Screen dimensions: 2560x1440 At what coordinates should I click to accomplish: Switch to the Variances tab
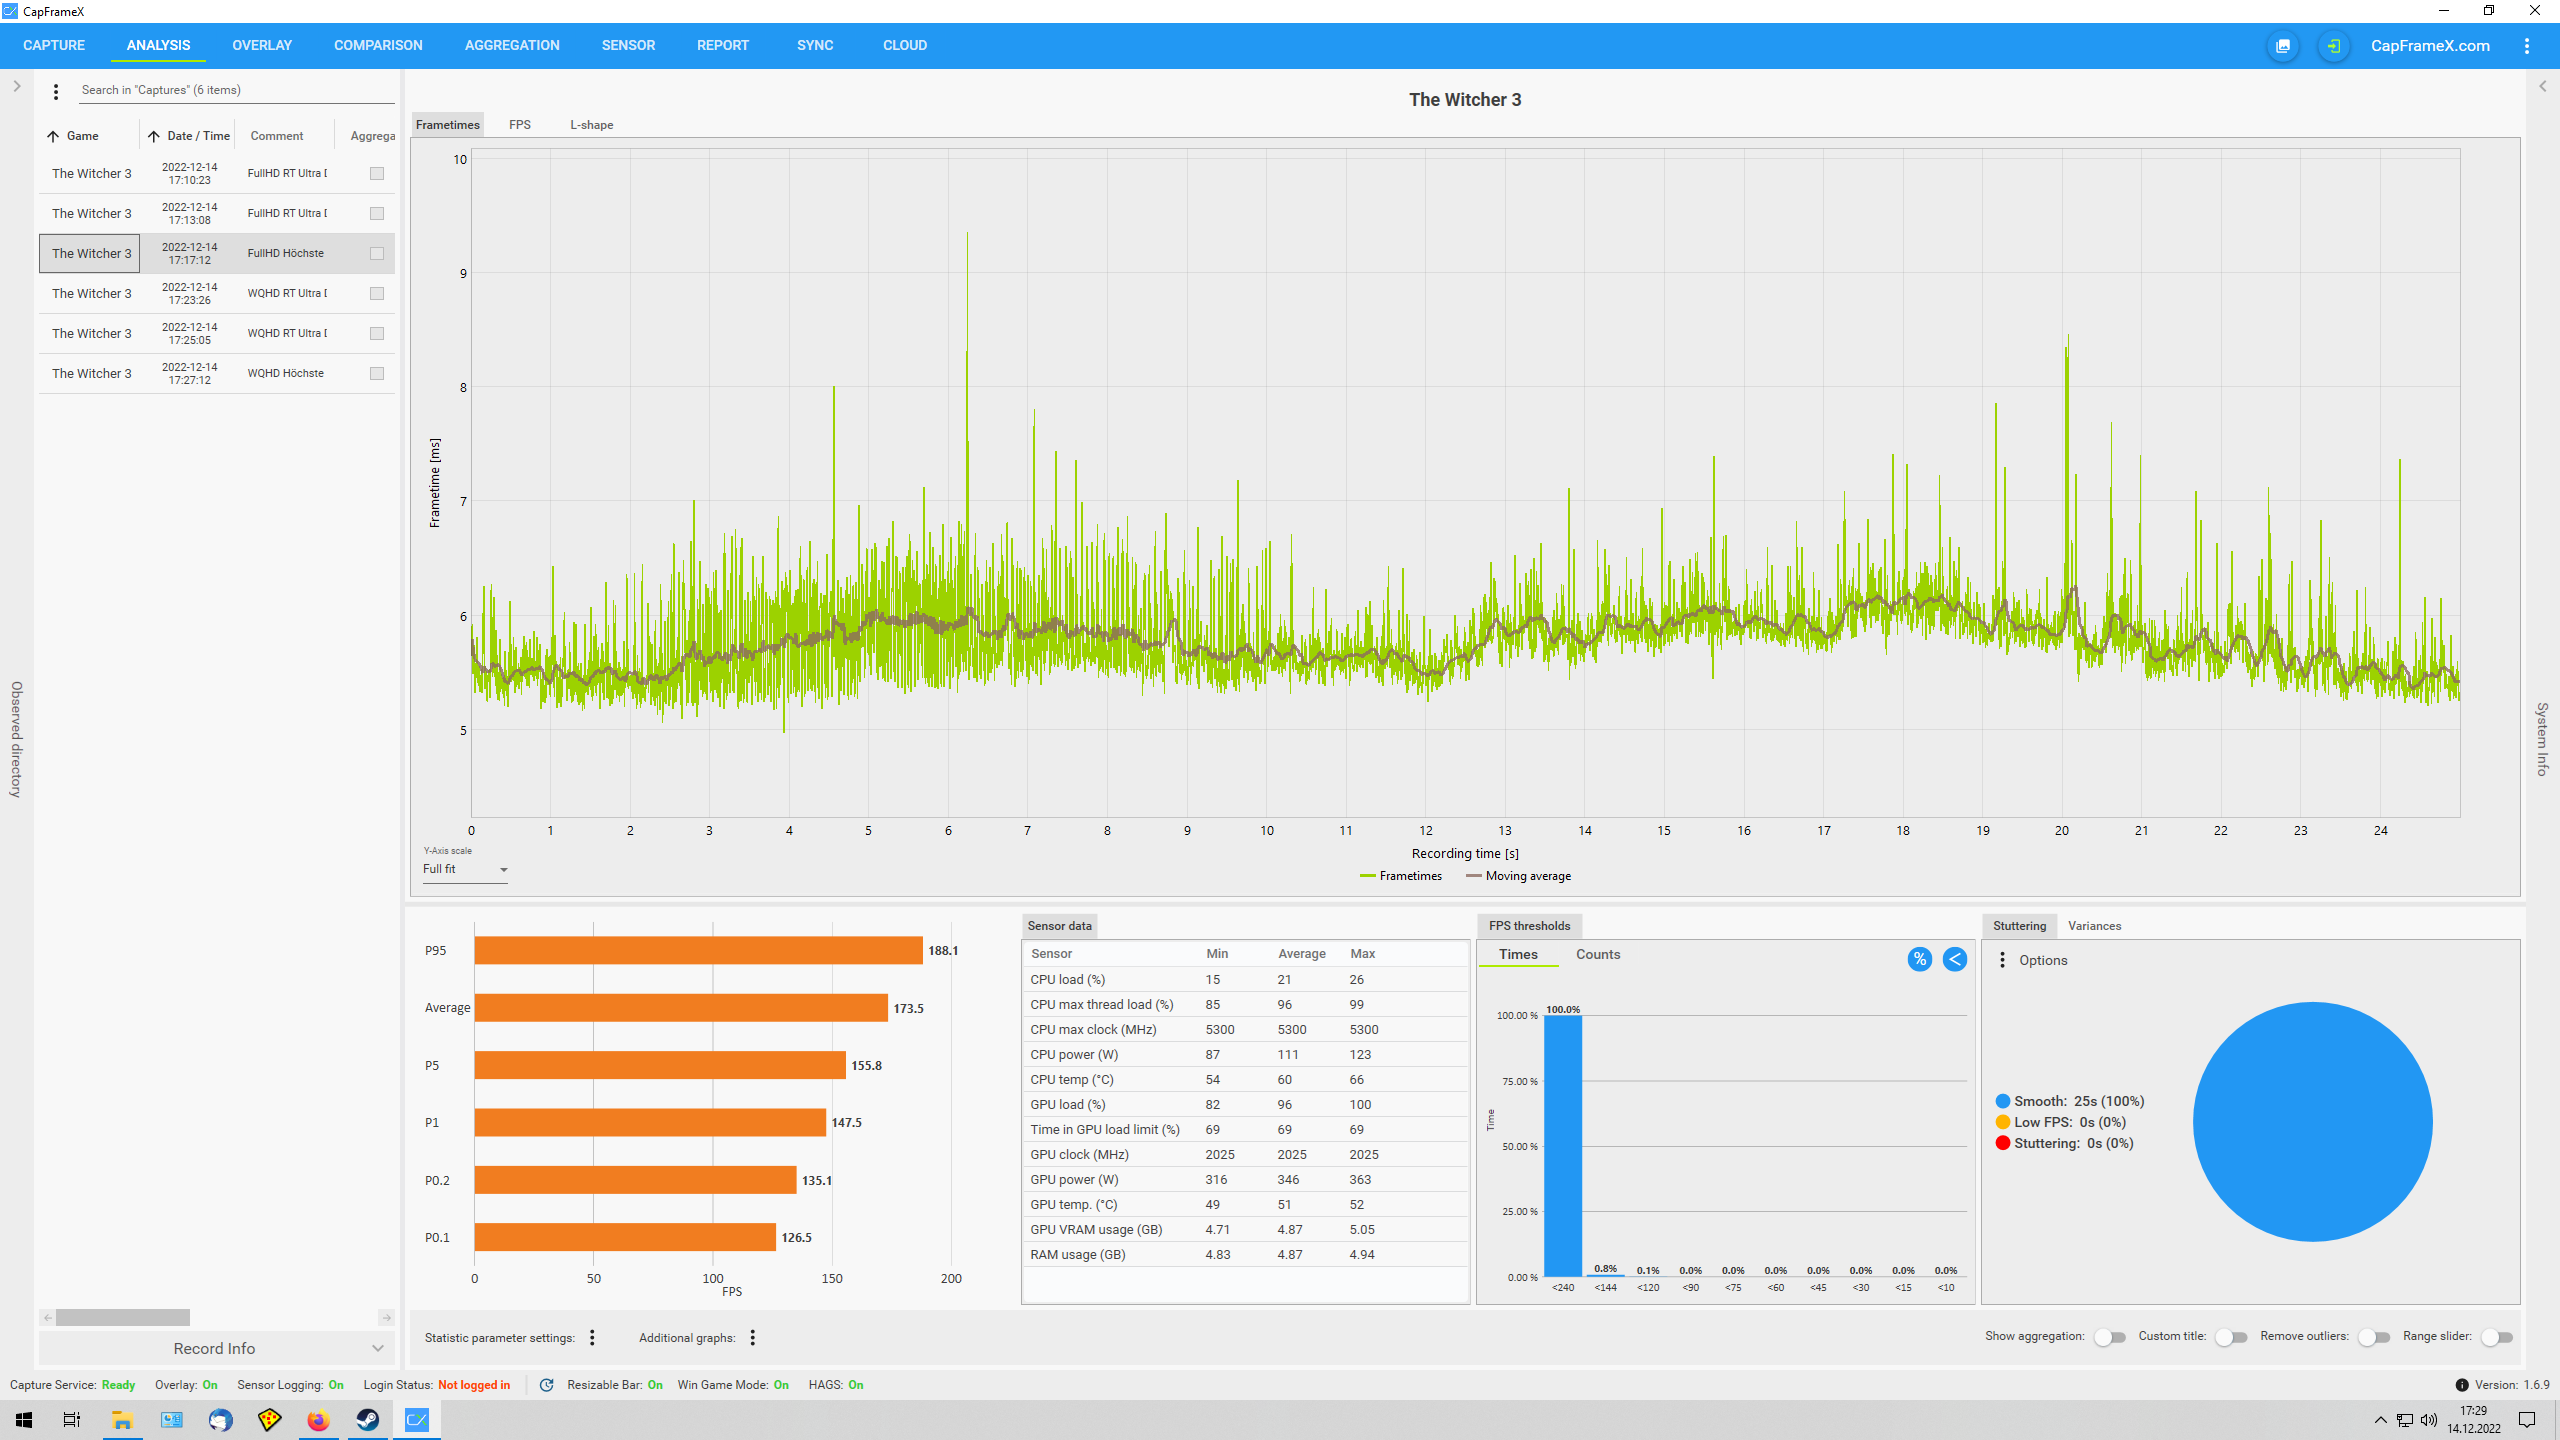[2094, 926]
